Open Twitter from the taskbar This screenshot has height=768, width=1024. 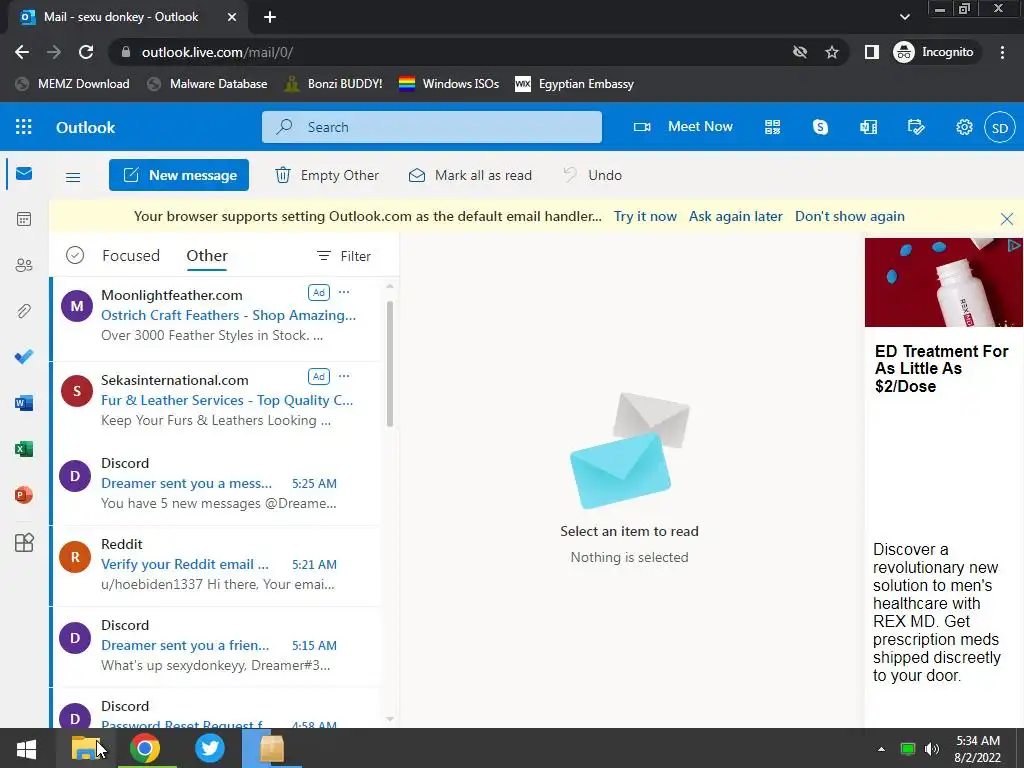point(210,748)
